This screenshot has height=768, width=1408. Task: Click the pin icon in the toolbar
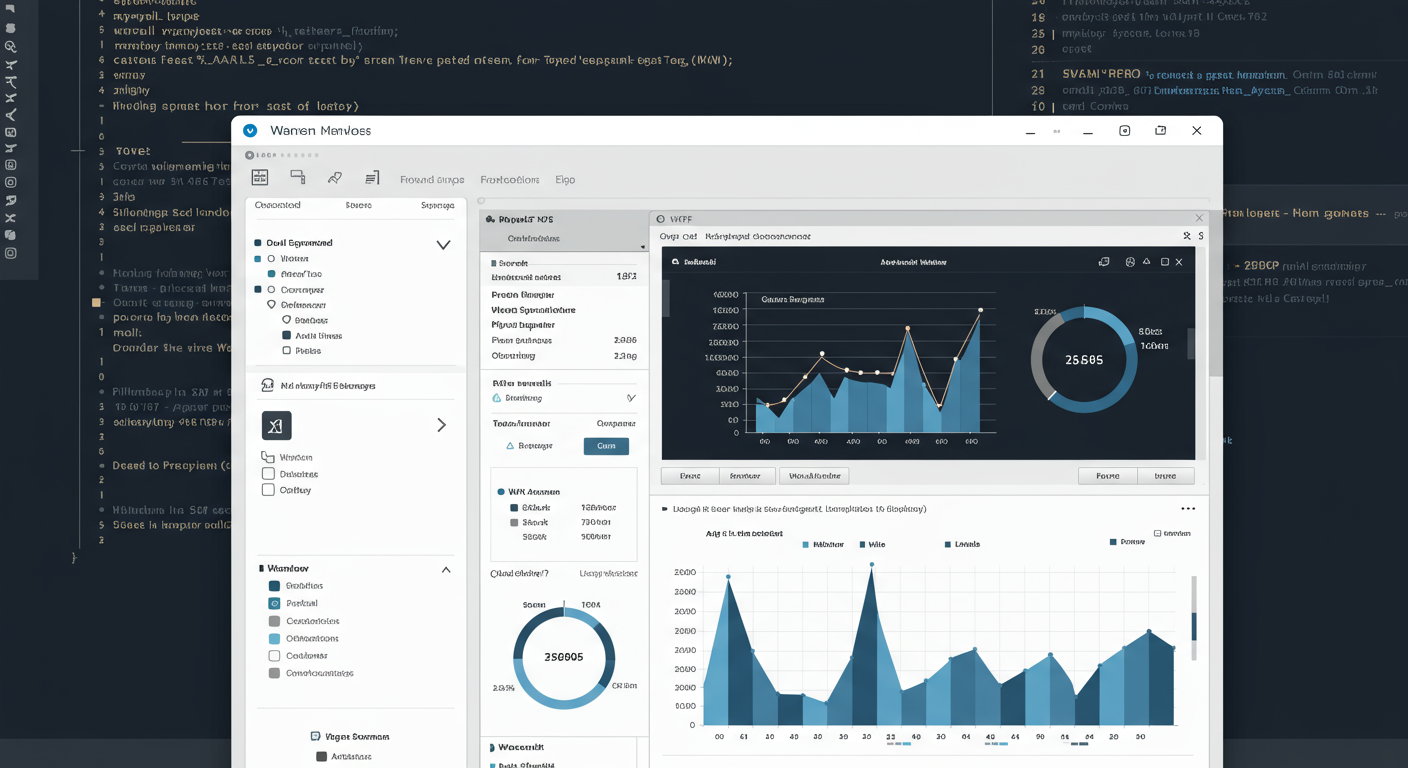tap(335, 178)
